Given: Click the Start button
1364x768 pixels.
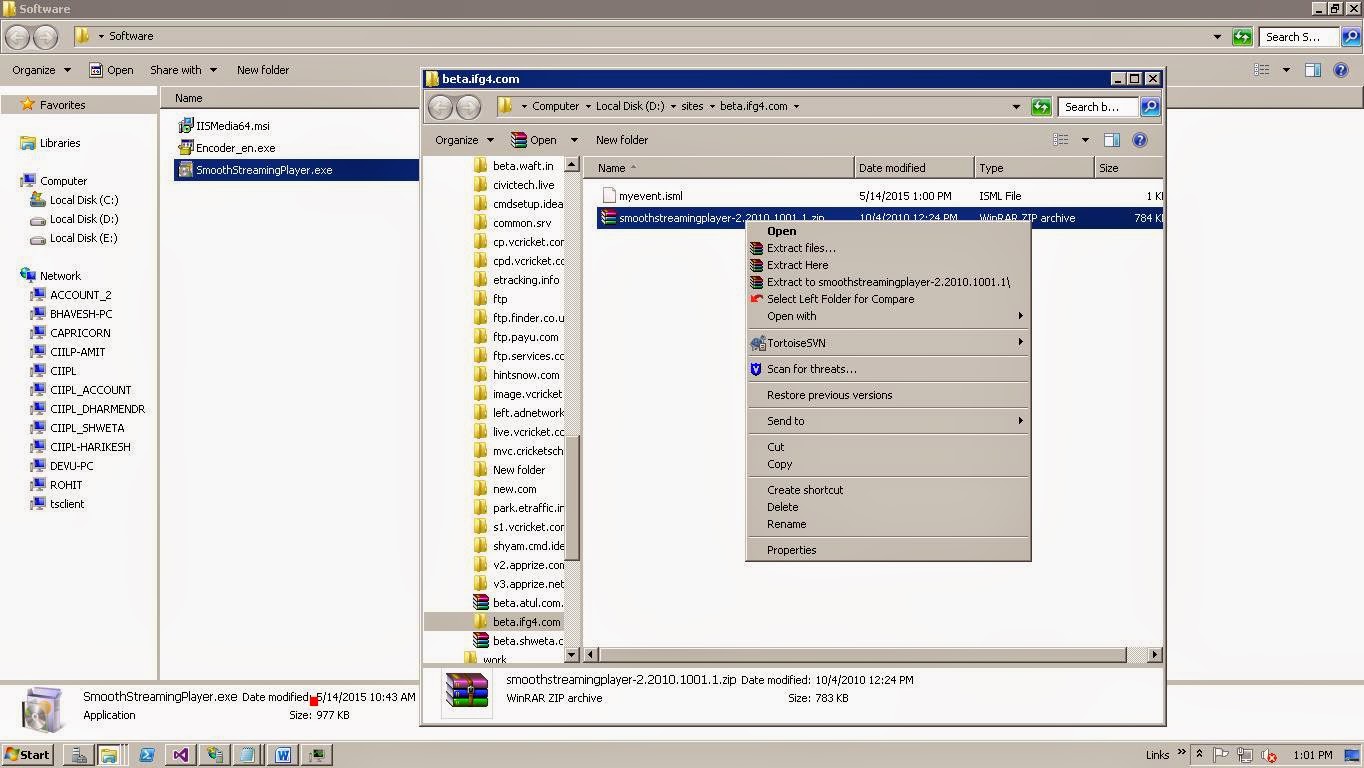Looking at the screenshot, I should click(27, 755).
